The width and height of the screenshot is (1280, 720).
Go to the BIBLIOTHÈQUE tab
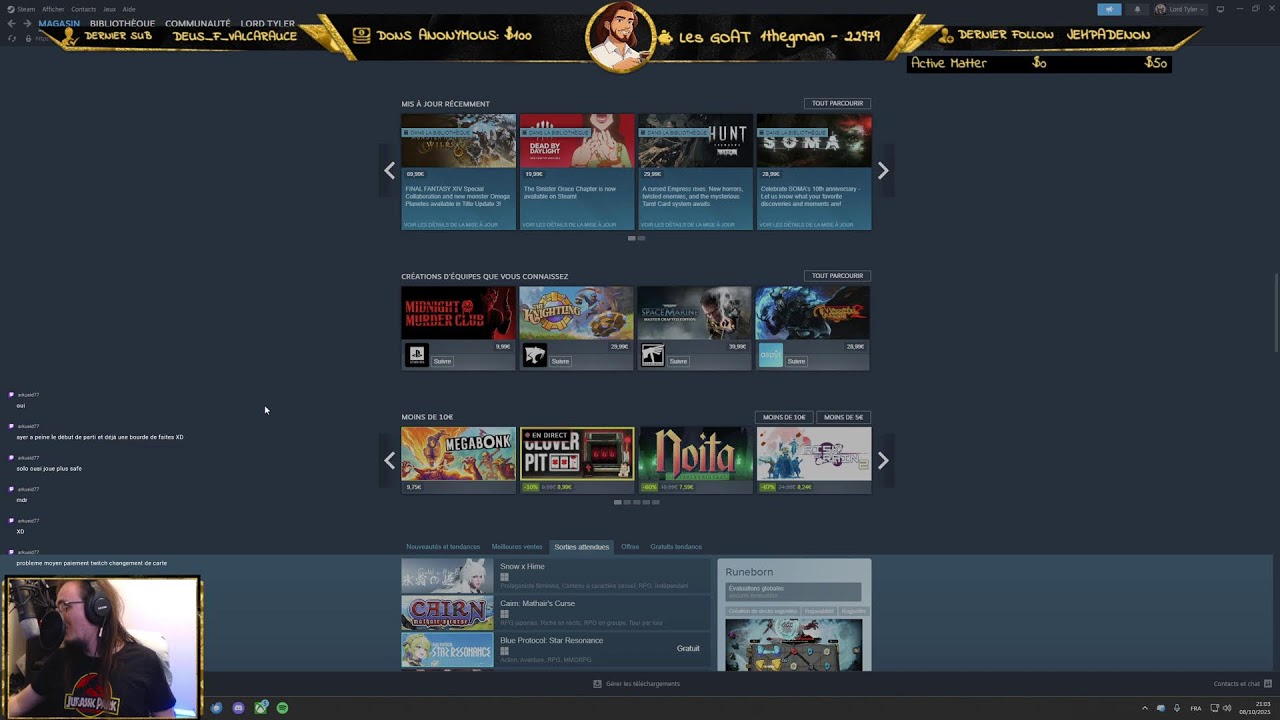[x=122, y=23]
